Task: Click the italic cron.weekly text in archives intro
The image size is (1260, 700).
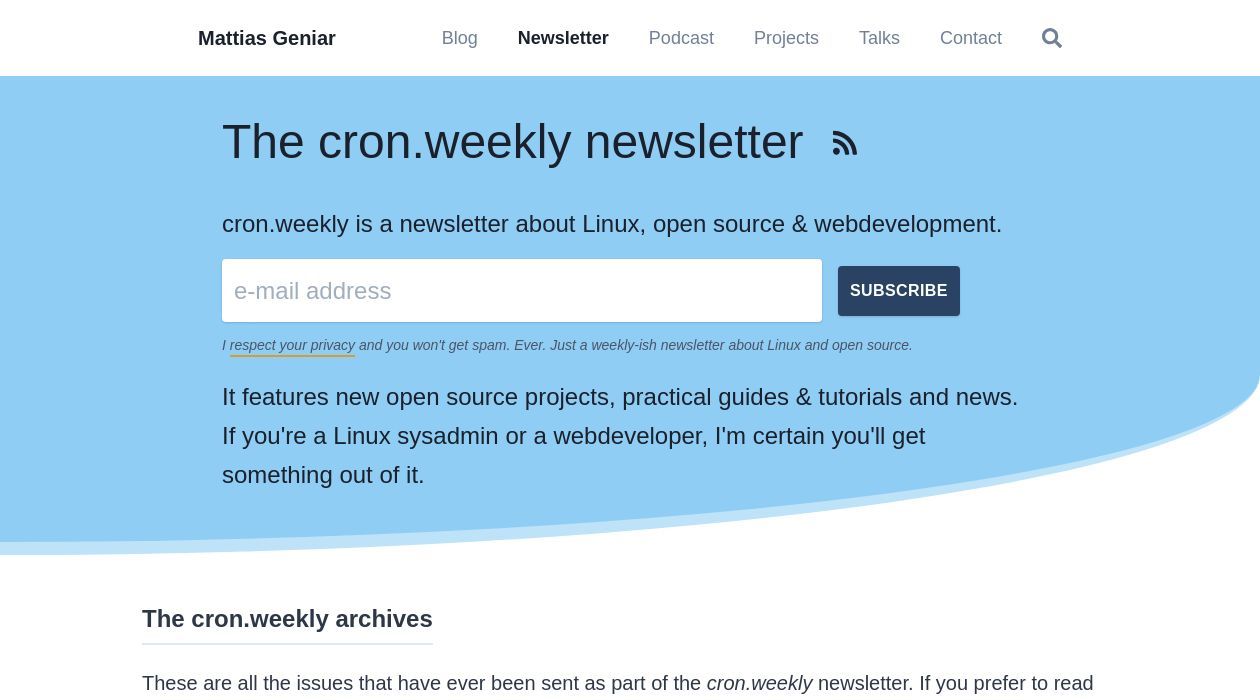Action: pyautogui.click(x=759, y=683)
